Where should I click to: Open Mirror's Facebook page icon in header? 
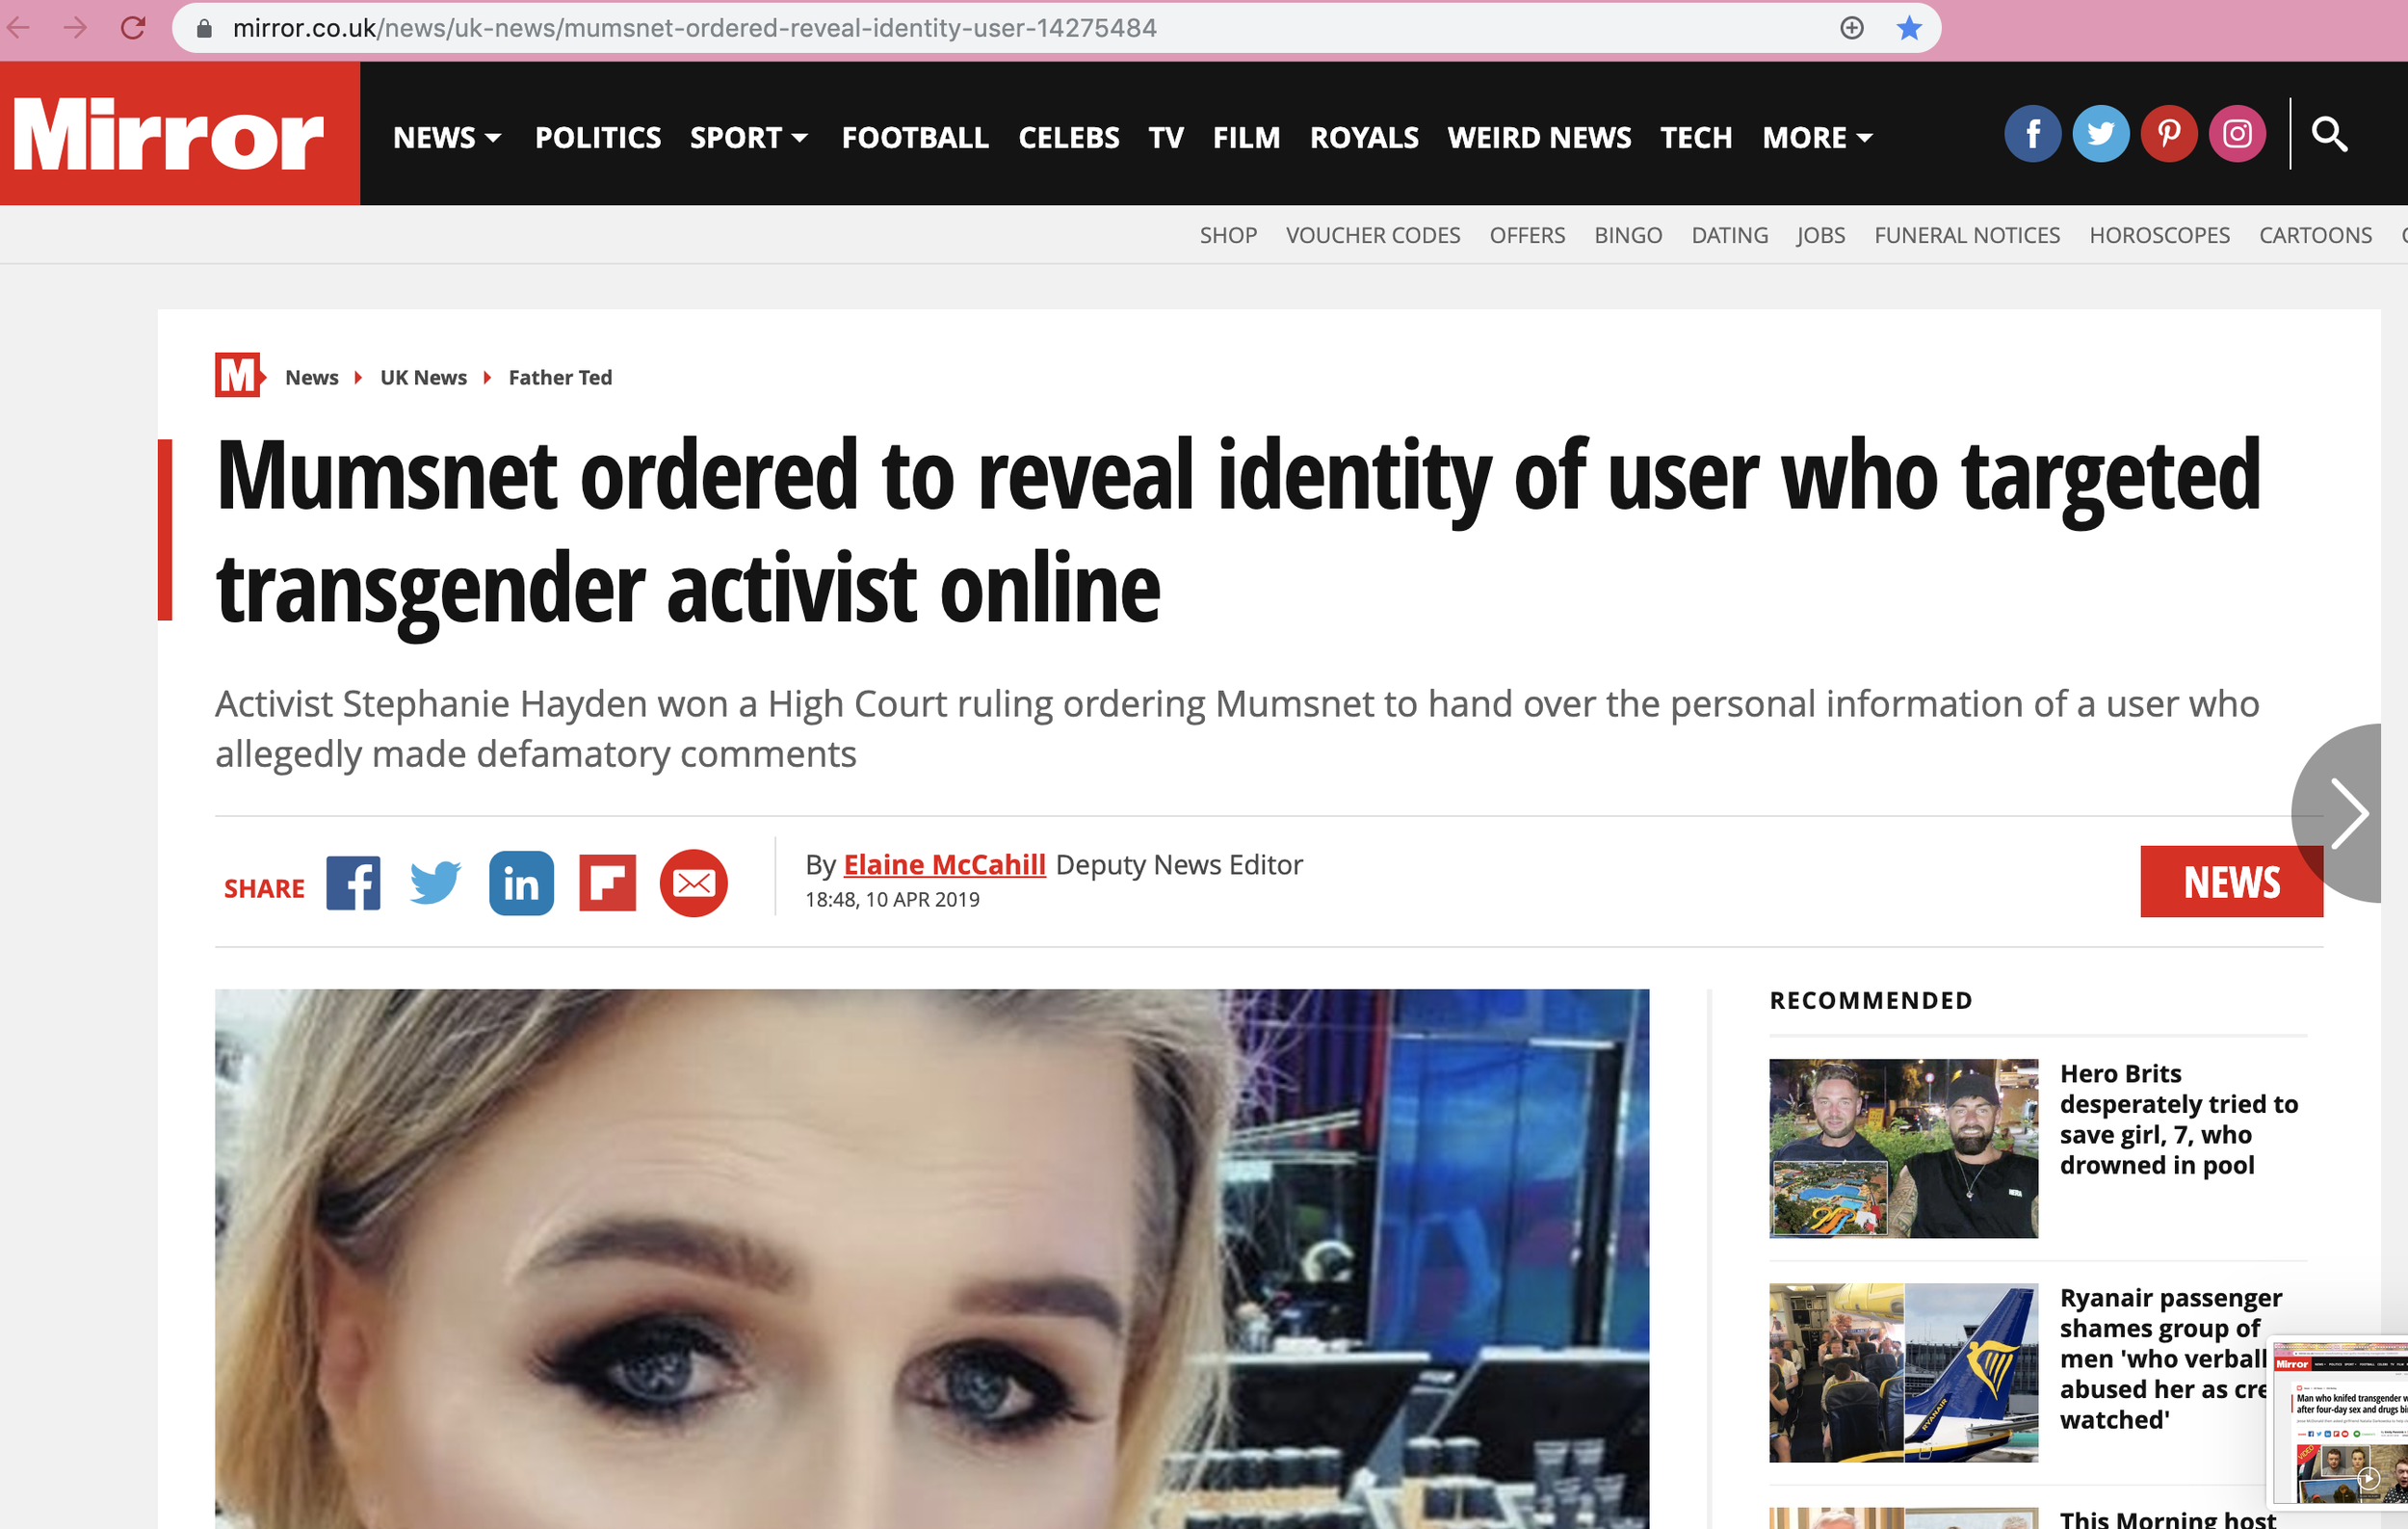click(2032, 133)
